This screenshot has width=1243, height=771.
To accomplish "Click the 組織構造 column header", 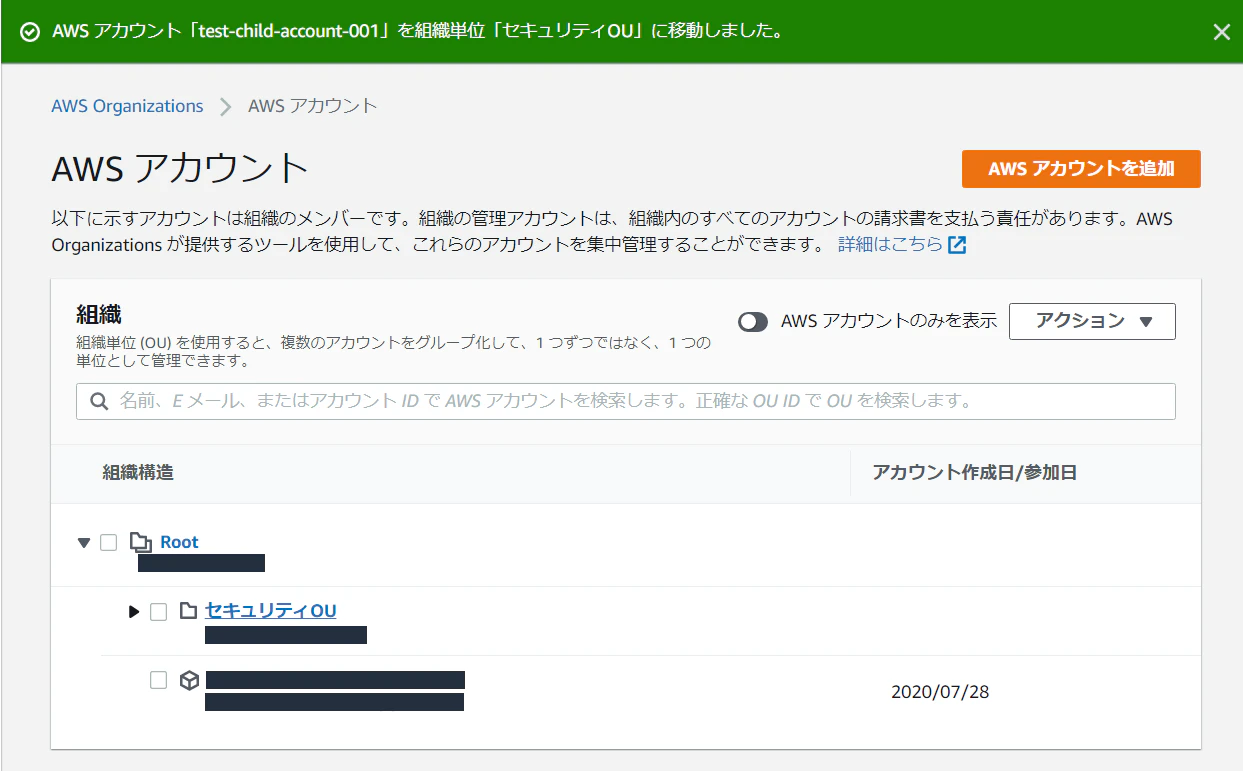I will (x=138, y=472).
